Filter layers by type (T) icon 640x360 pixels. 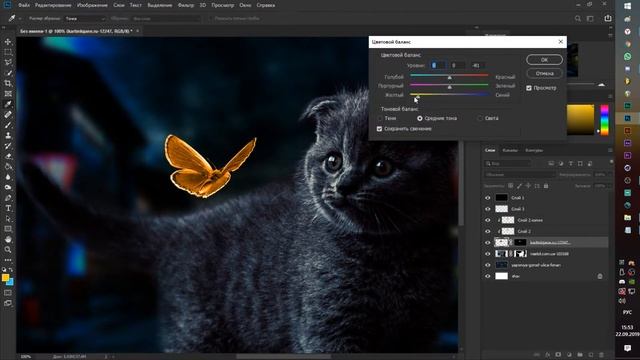coord(571,163)
